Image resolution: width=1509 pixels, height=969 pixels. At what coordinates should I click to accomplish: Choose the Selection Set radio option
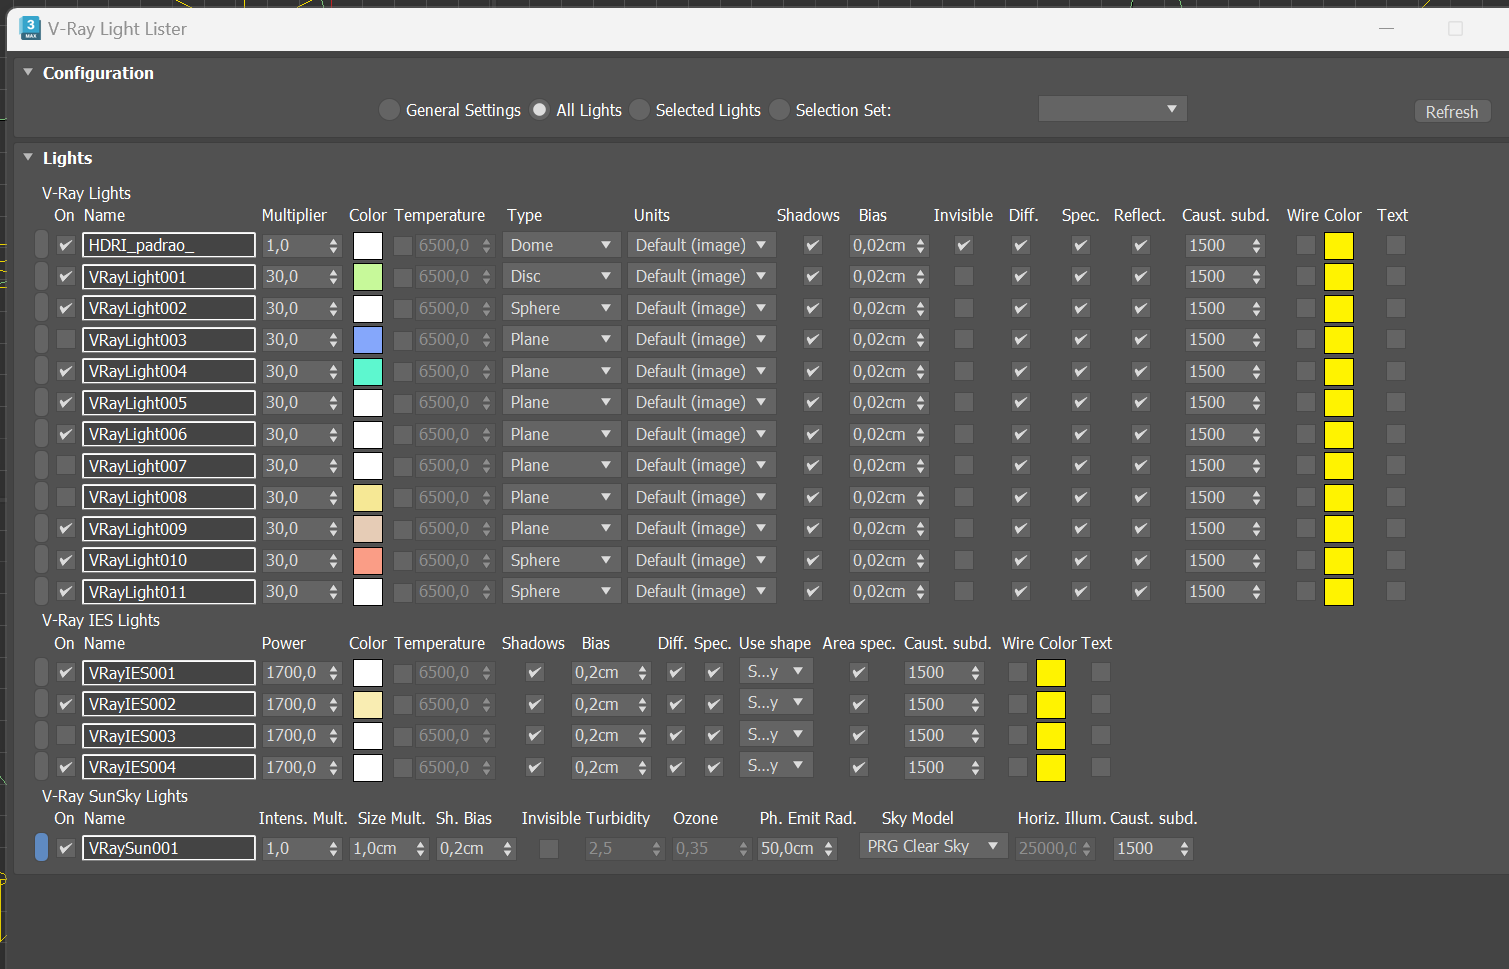tap(780, 110)
